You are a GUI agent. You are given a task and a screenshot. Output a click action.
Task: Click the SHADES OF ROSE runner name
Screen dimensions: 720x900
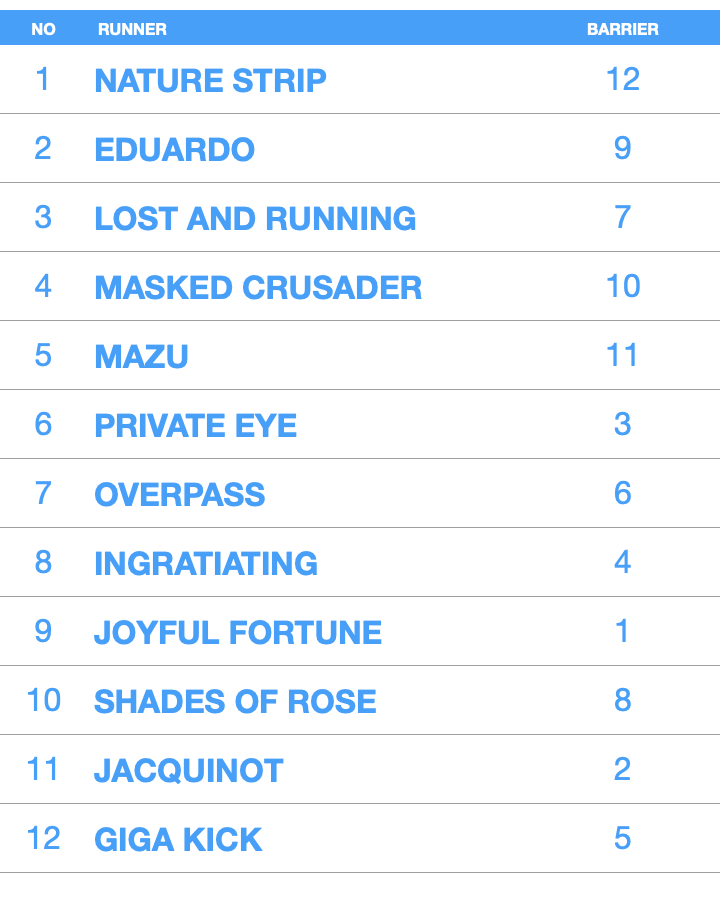click(x=235, y=701)
